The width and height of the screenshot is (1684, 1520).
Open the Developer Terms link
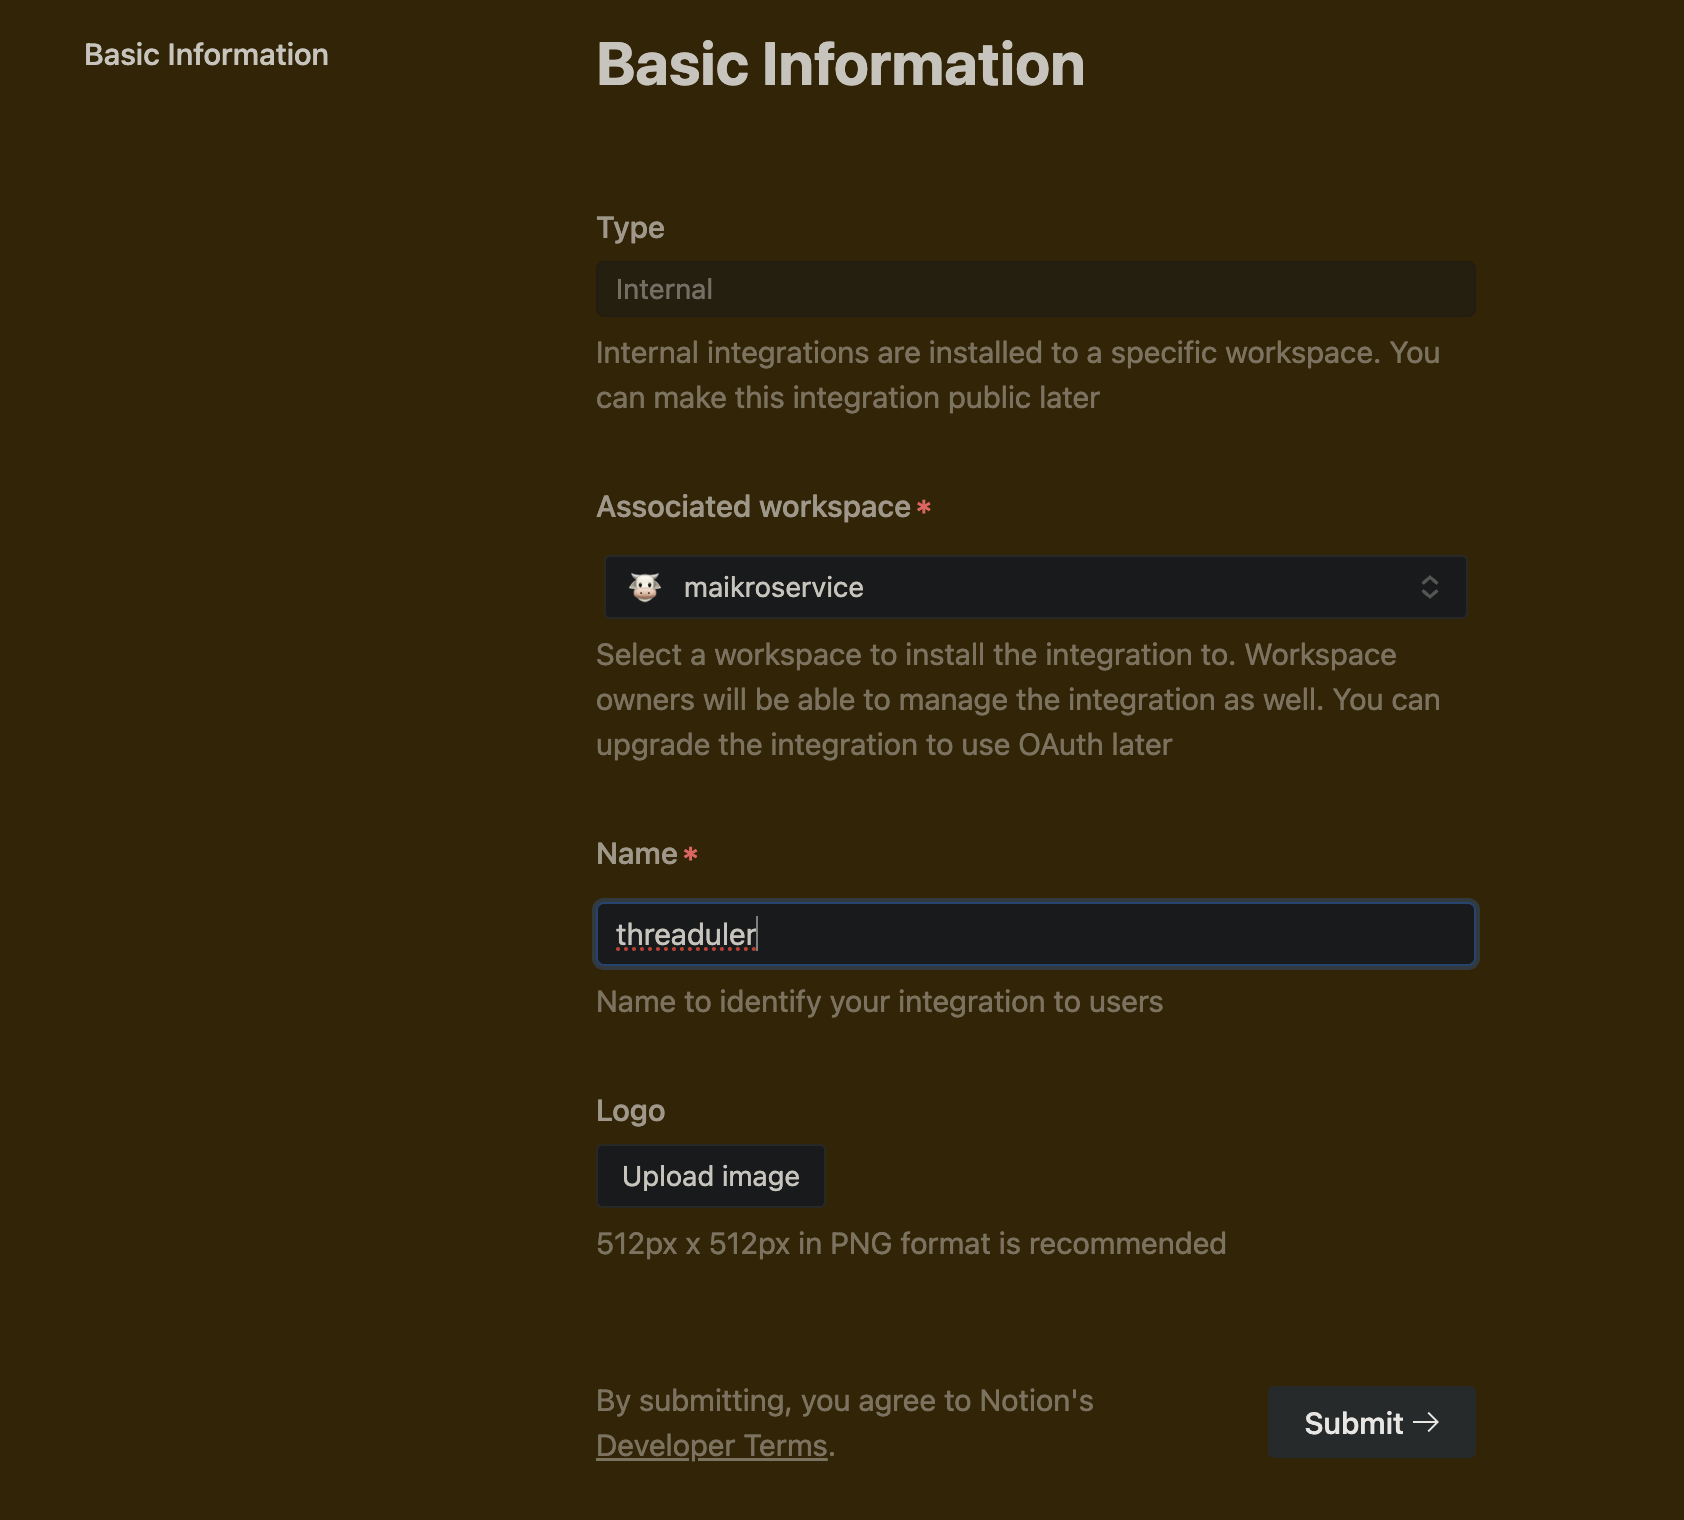click(712, 1446)
